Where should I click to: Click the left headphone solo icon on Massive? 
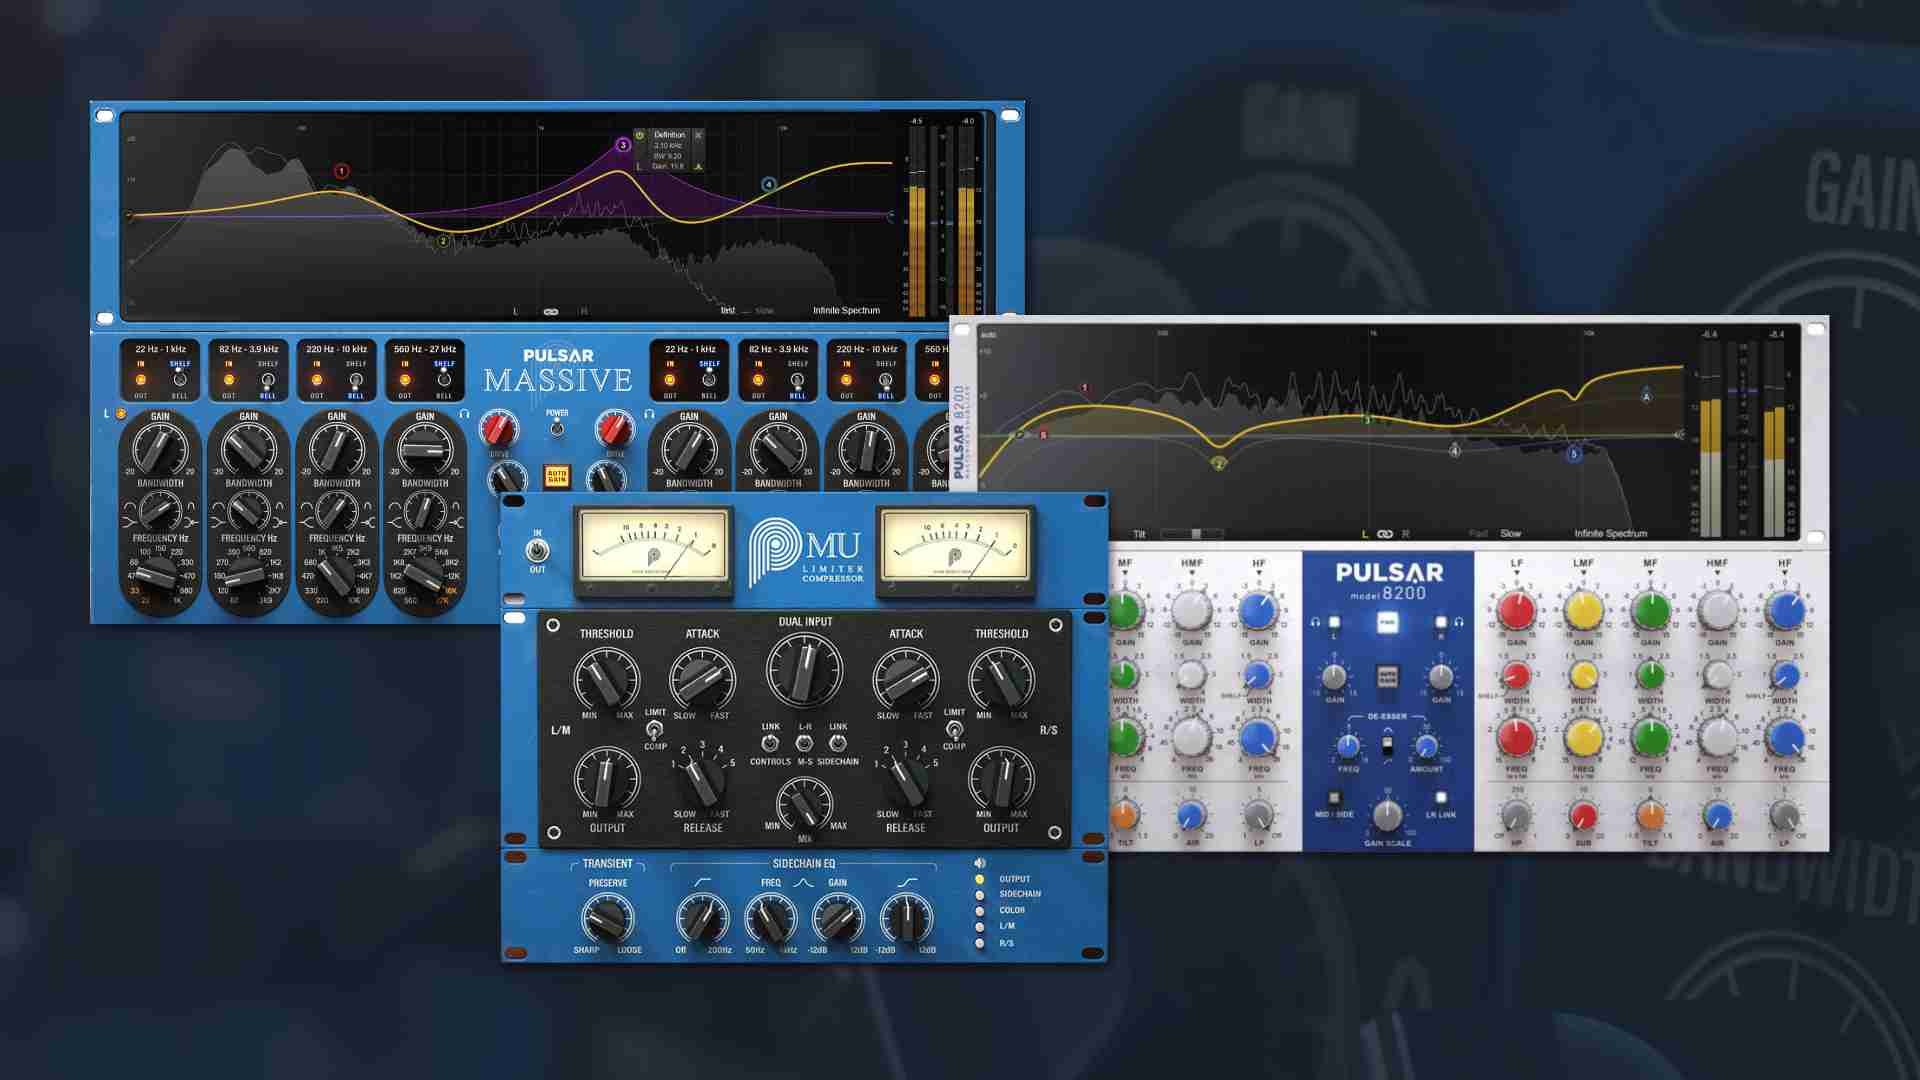click(x=464, y=413)
